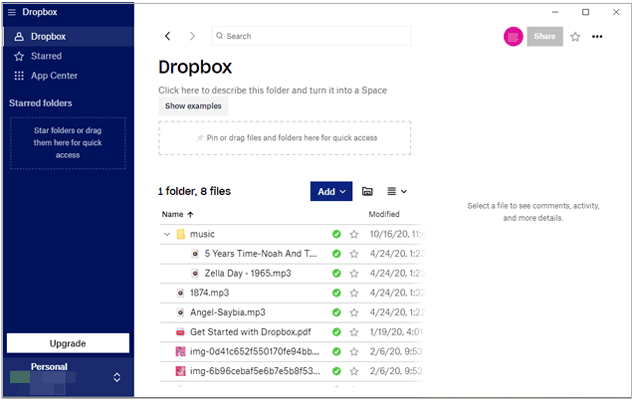The image size is (634, 400).
Task: Click the Share button
Action: 545,36
